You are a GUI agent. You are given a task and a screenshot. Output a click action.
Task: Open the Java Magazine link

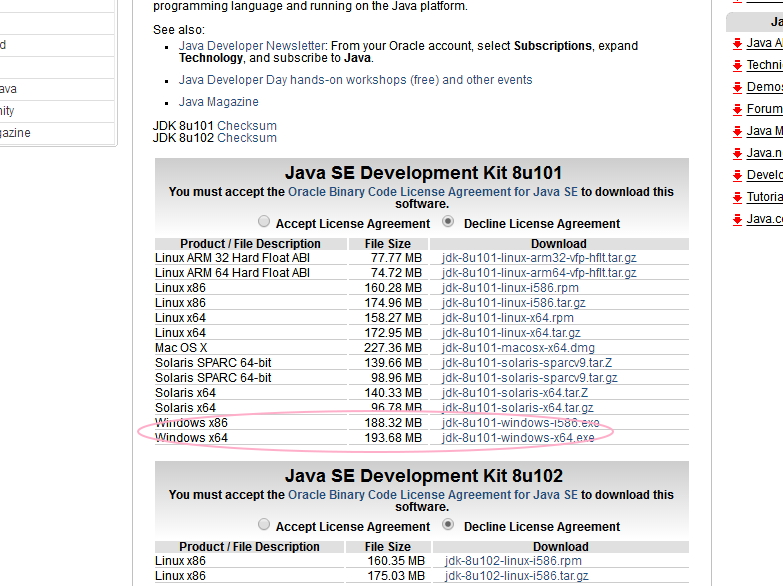[219, 102]
